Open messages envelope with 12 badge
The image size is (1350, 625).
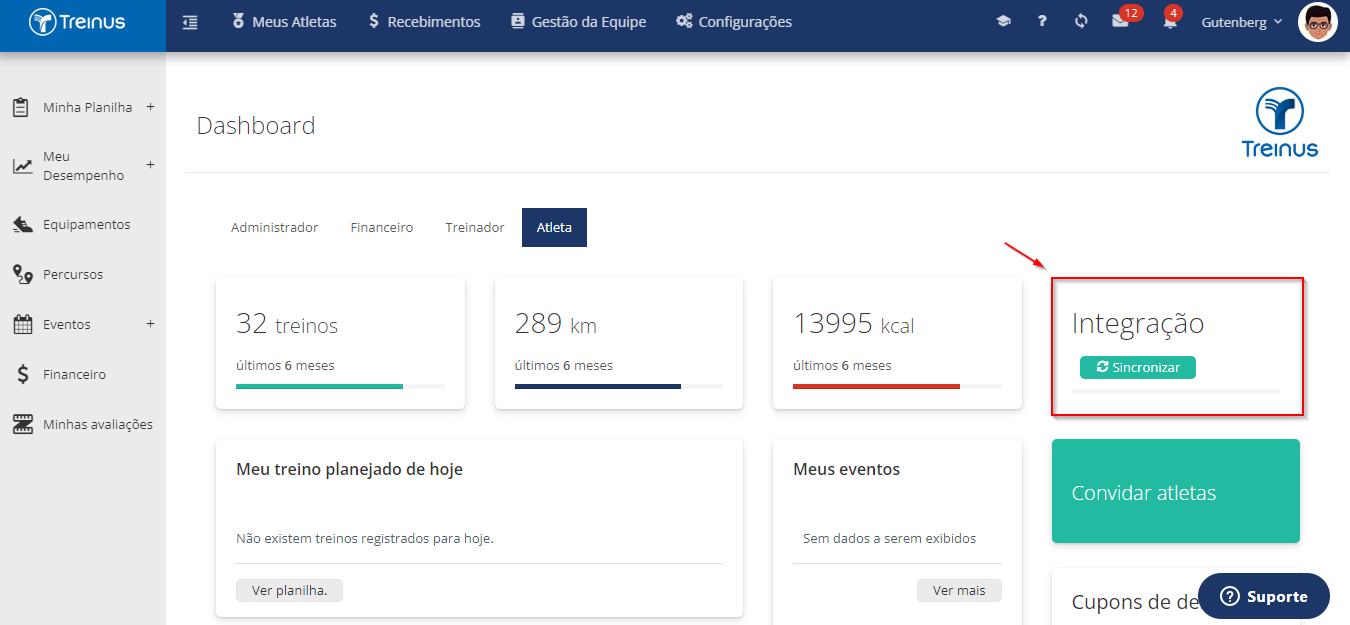coord(1121,20)
